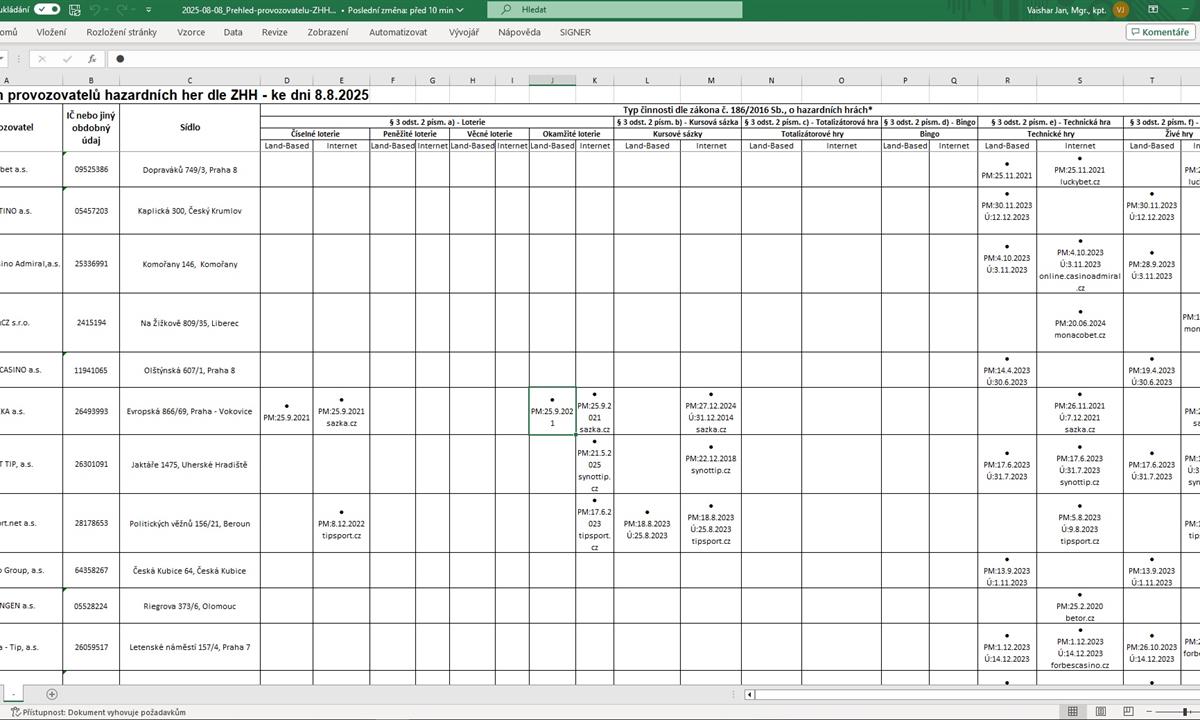This screenshot has width=1200, height=720.
Task: Switch to Page Break Preview view
Action: 1127,712
